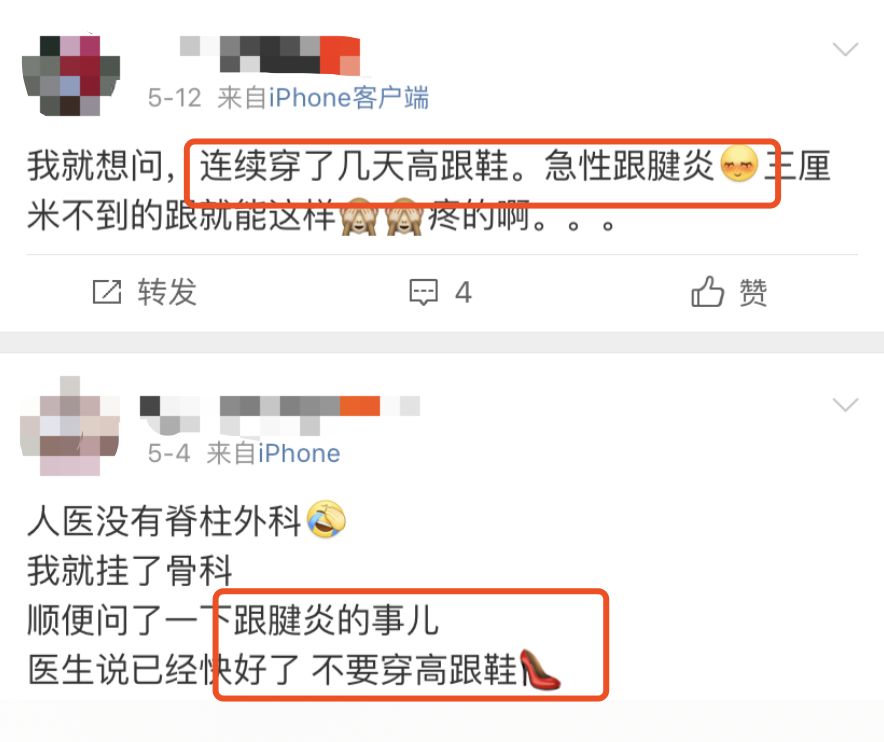This screenshot has width=884, height=742.
Task: Click the 赞 like label
Action: tap(753, 293)
